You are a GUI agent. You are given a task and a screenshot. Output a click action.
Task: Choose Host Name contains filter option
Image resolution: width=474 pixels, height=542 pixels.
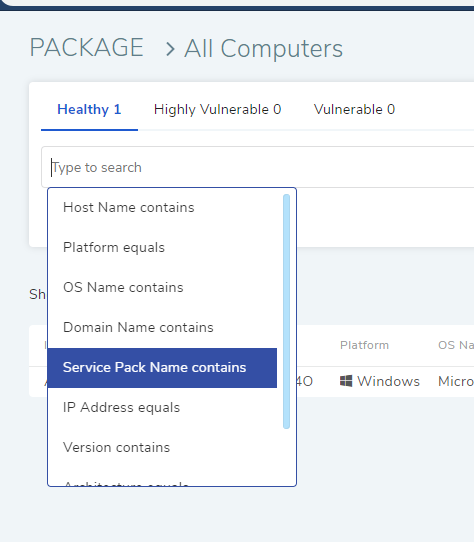point(162,208)
